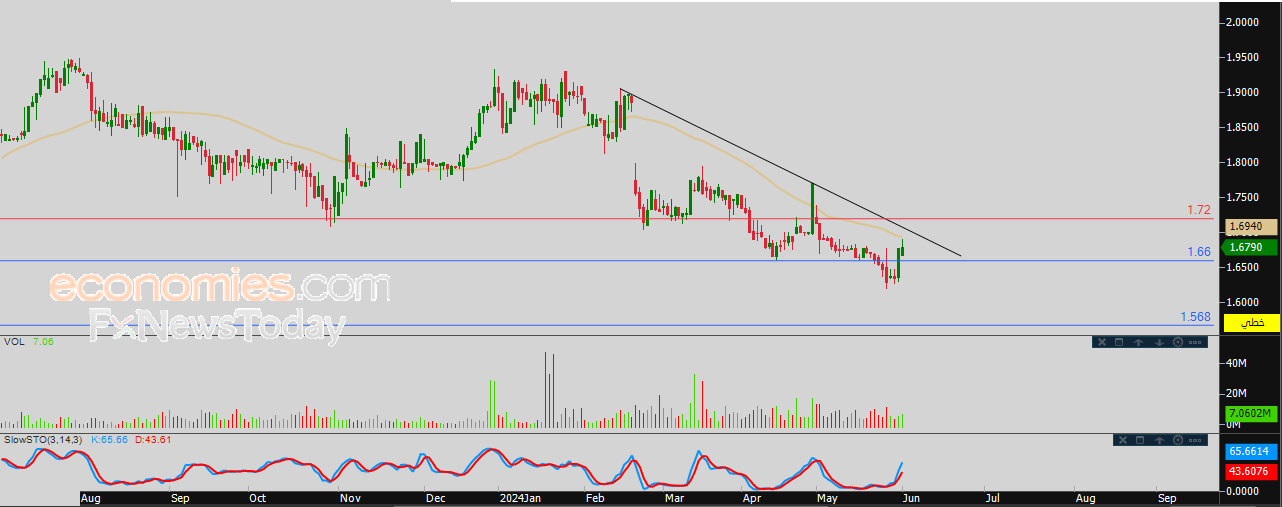The height and width of the screenshot is (507, 1282).
Task: Select the blue 1.66 support line
Action: (x=600, y=261)
